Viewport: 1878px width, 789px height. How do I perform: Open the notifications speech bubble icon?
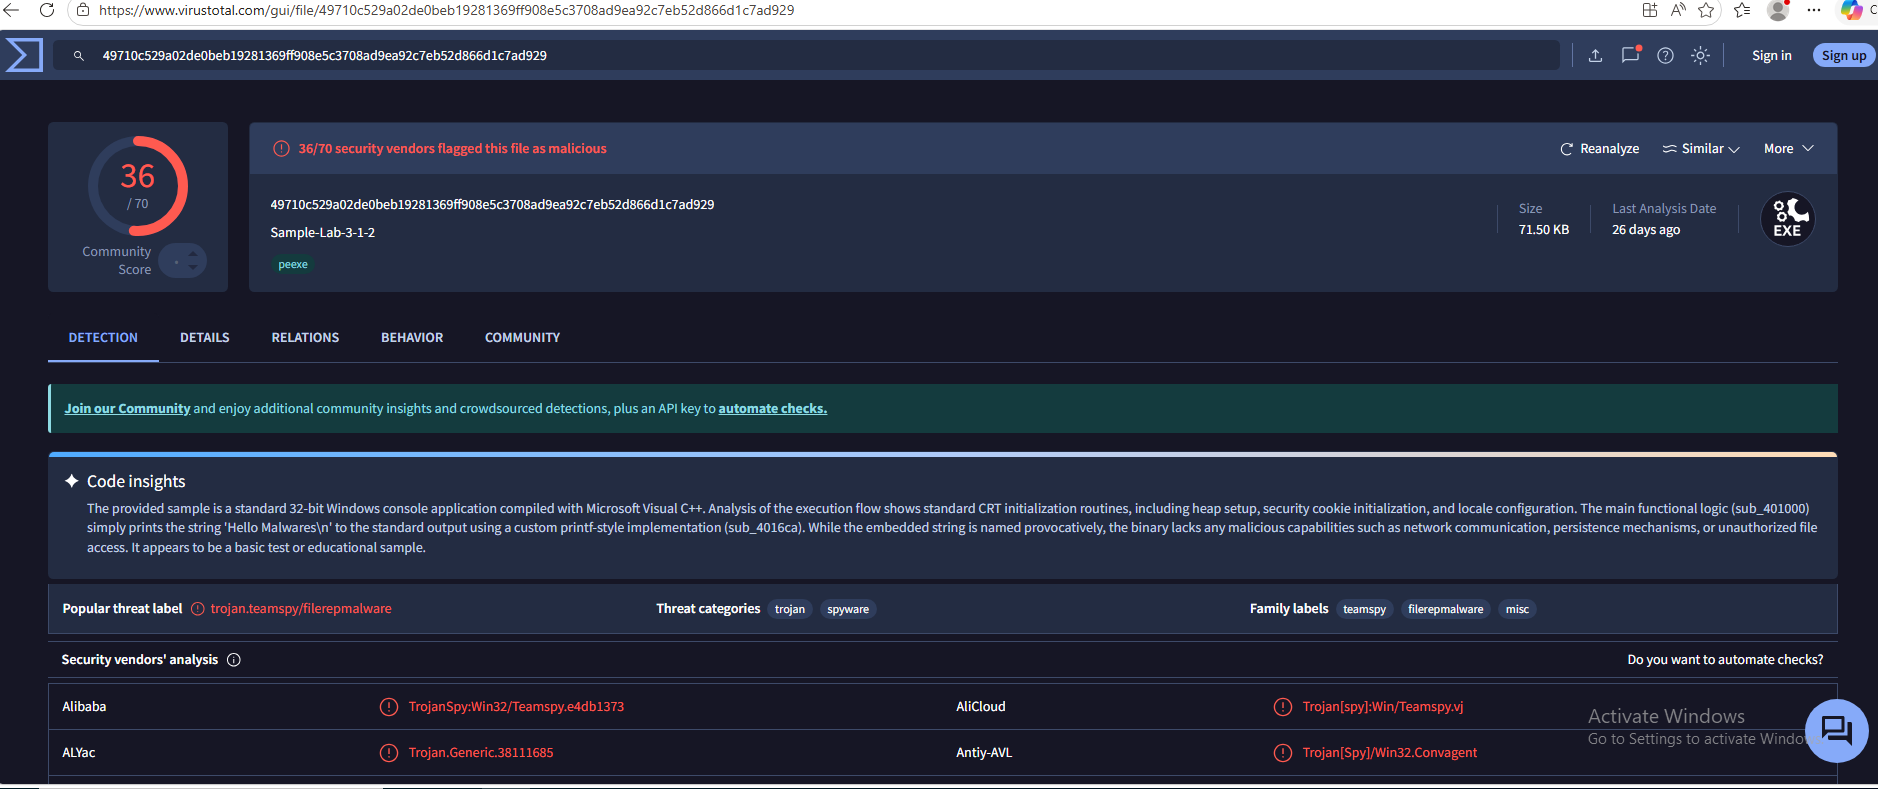[1630, 55]
